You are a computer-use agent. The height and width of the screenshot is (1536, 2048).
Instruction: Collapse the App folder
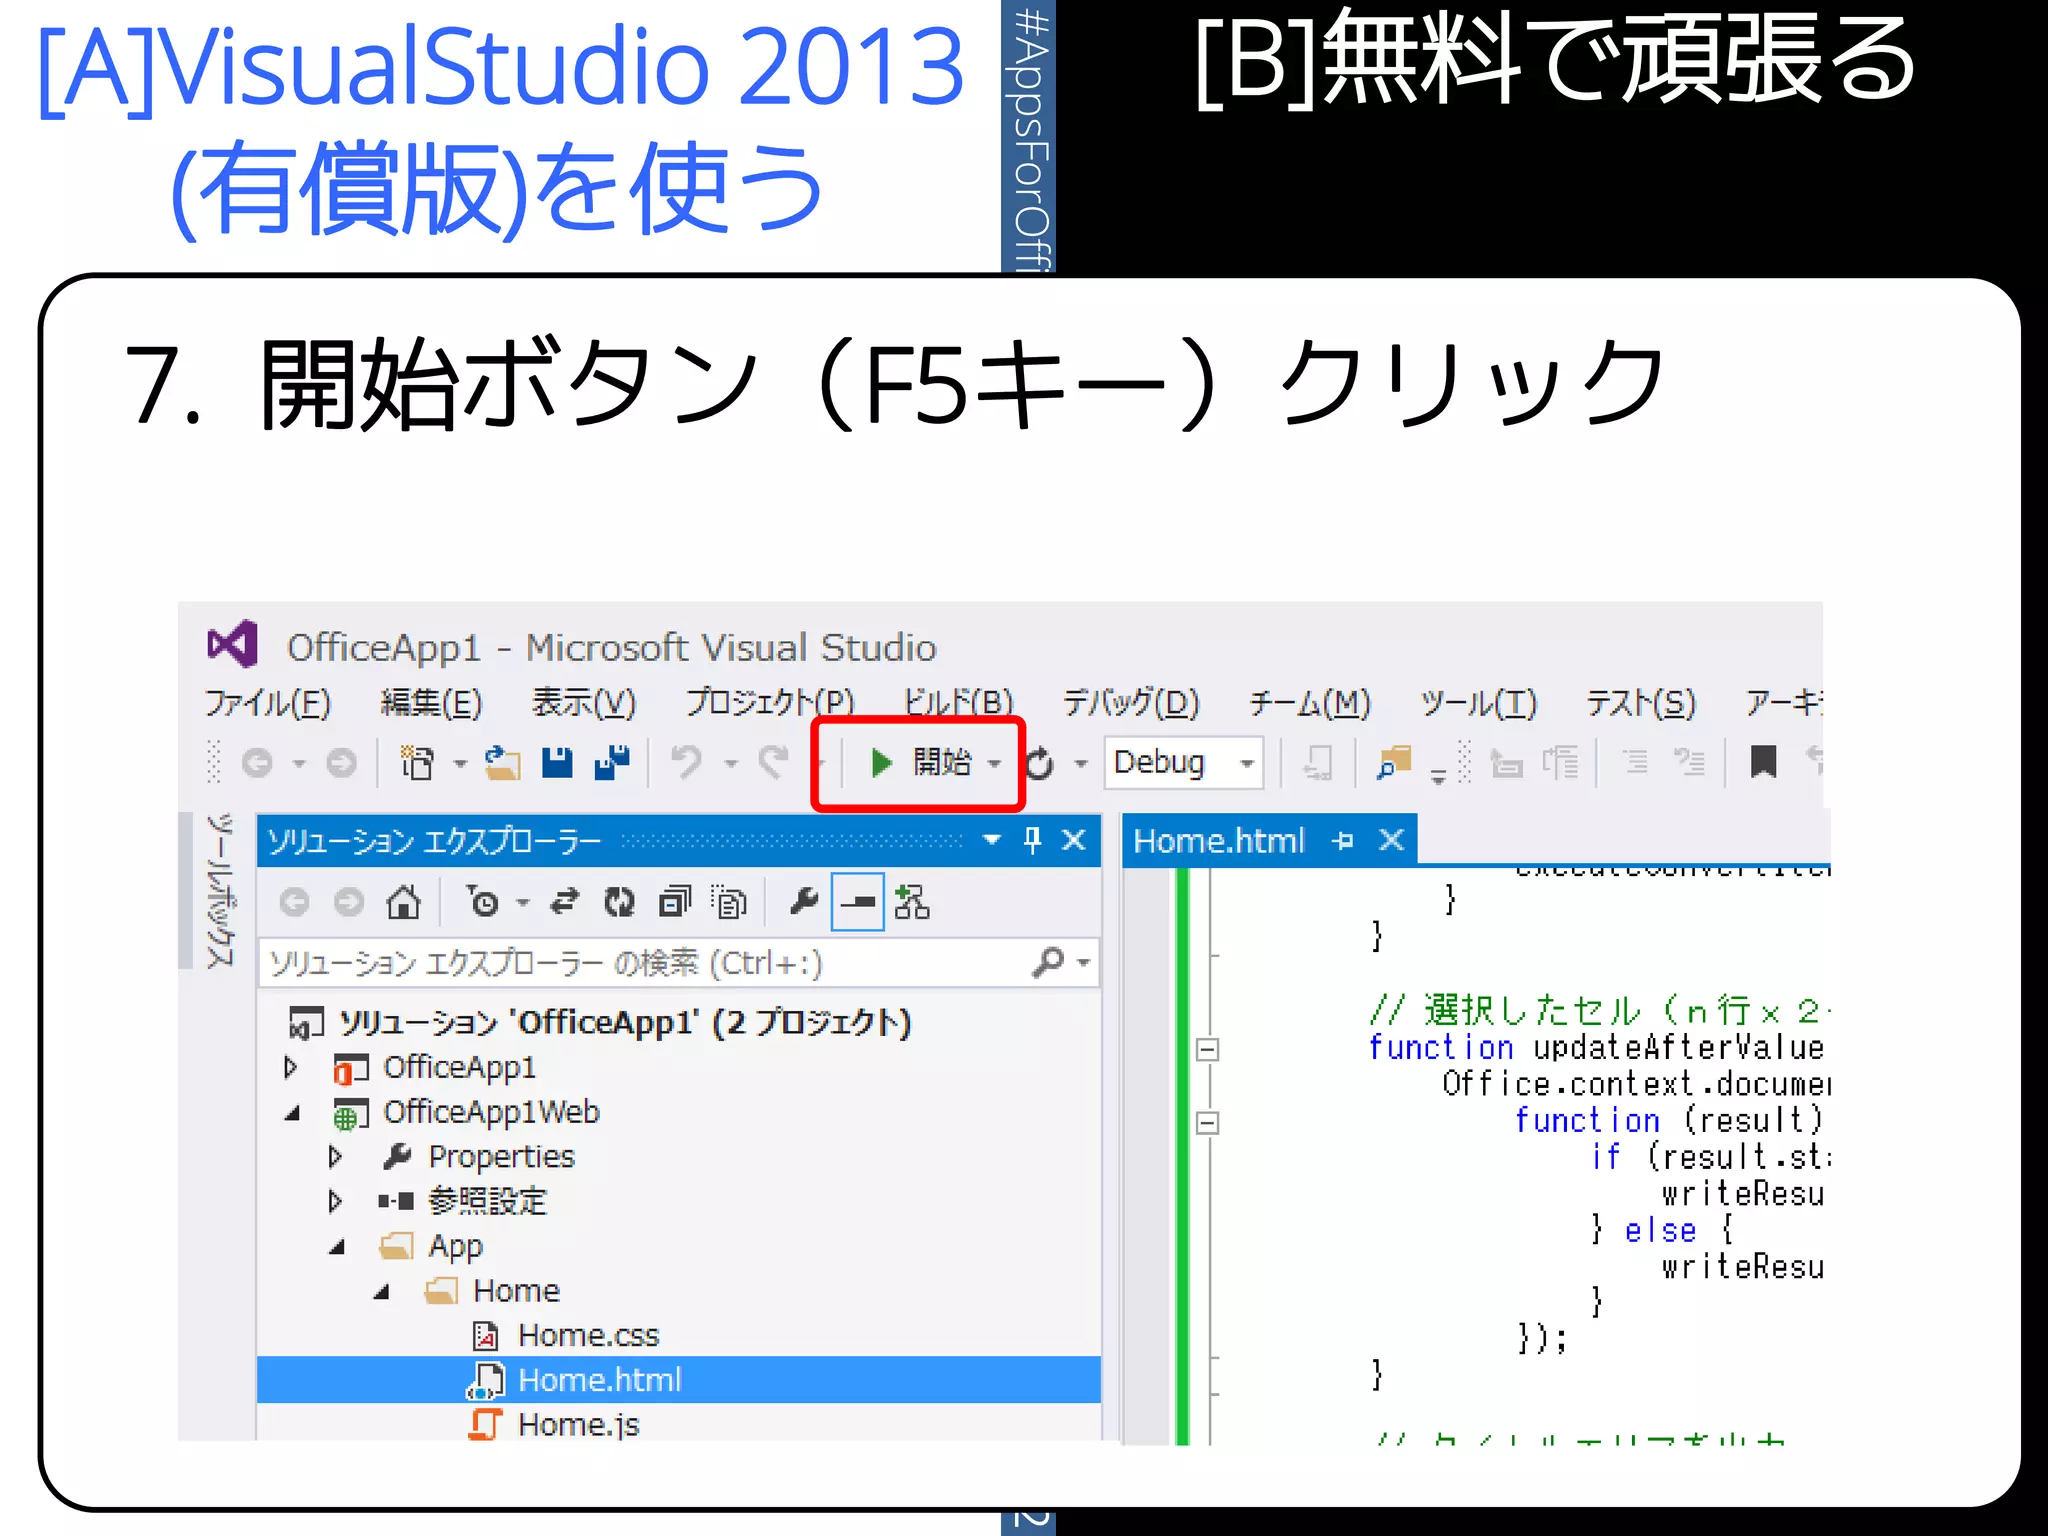point(337,1247)
